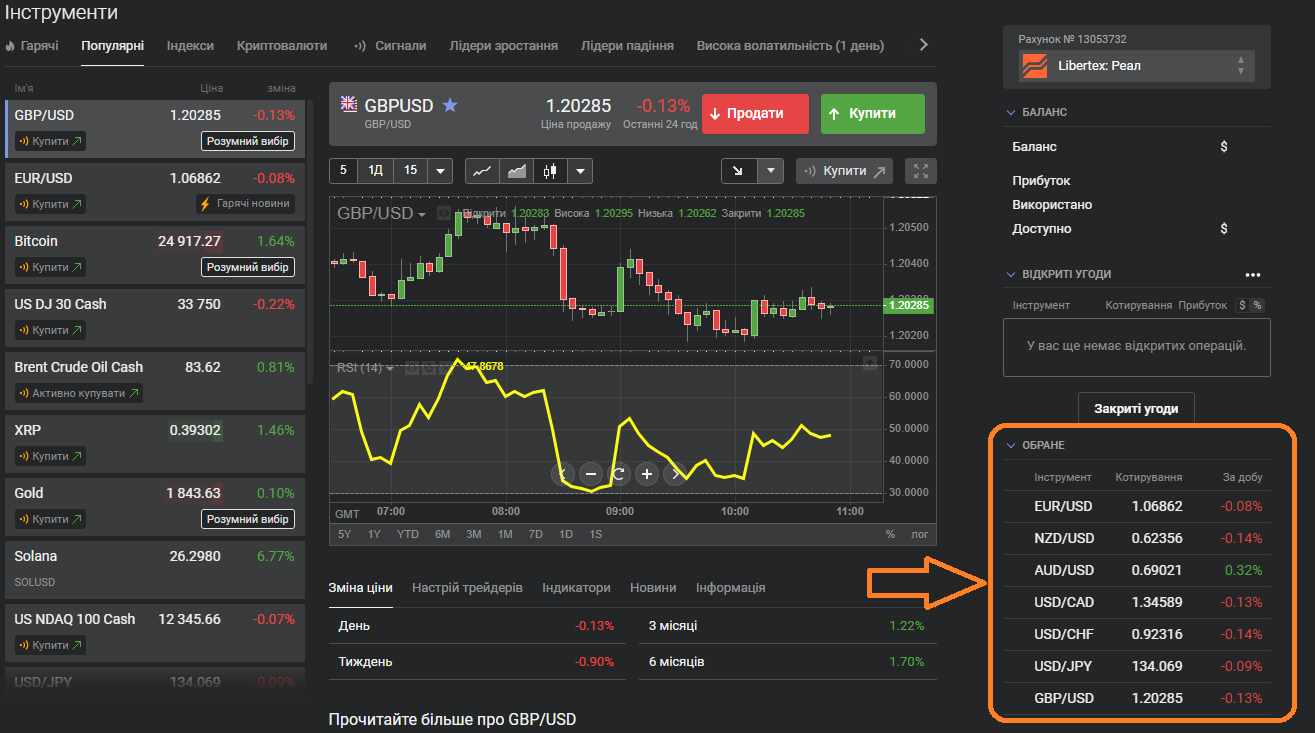Toggle profit display to percent
Image resolution: width=1315 pixels, height=733 pixels.
point(1257,305)
